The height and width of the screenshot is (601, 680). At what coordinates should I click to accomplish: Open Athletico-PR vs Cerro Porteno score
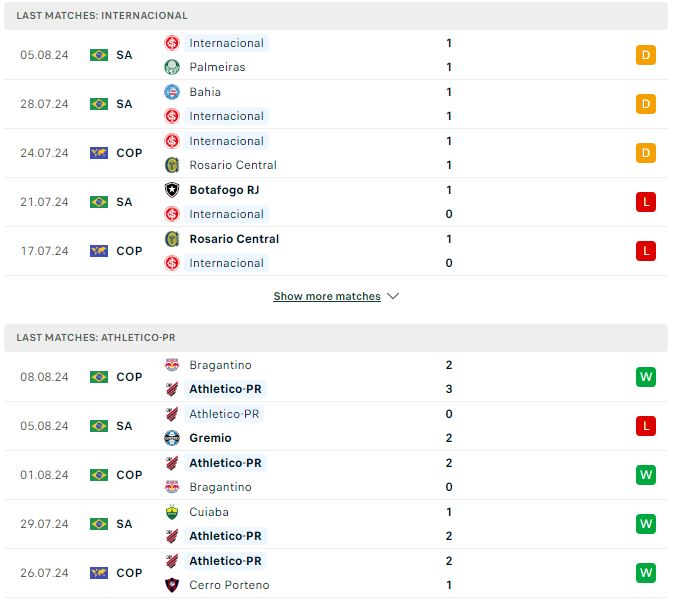(449, 573)
